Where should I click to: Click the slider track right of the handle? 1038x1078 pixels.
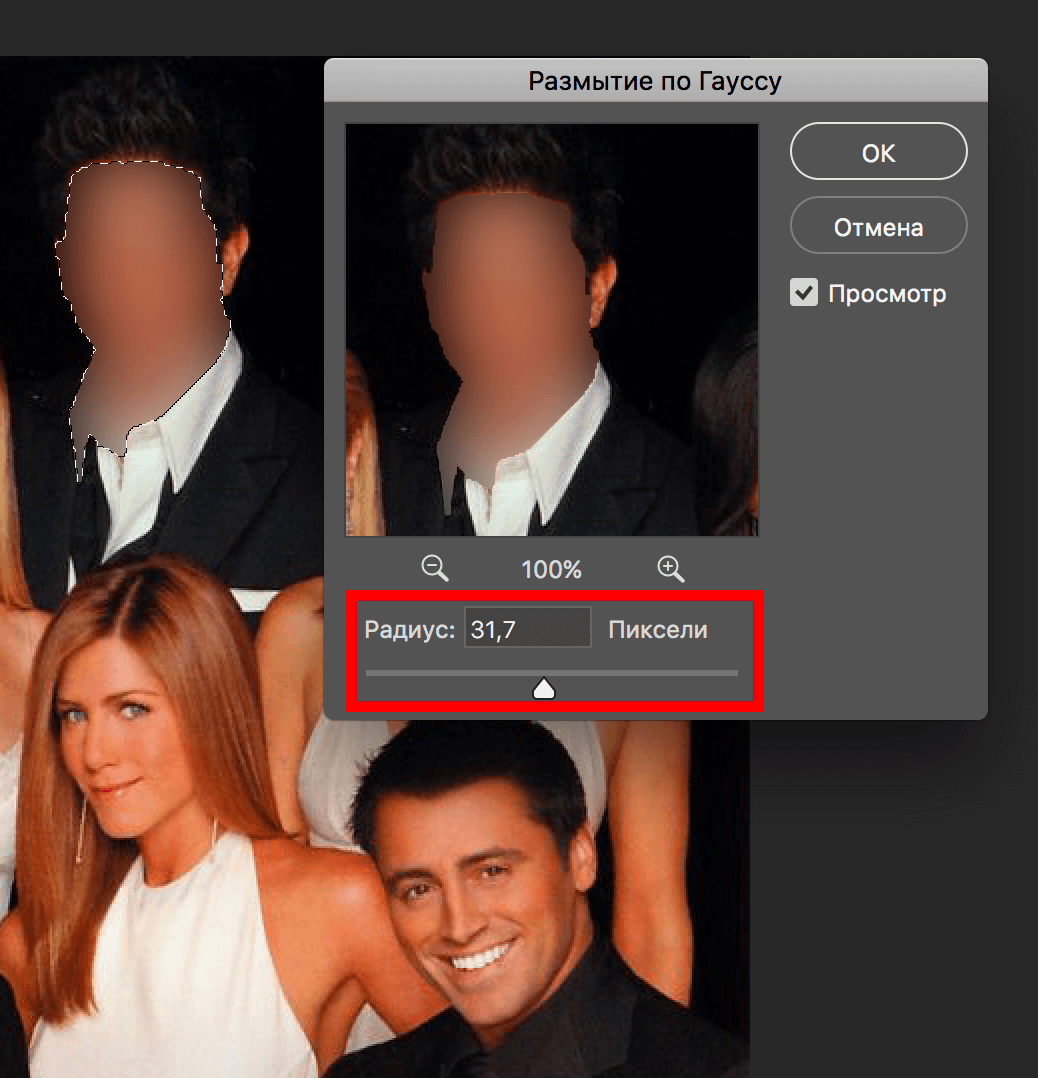tap(650, 673)
